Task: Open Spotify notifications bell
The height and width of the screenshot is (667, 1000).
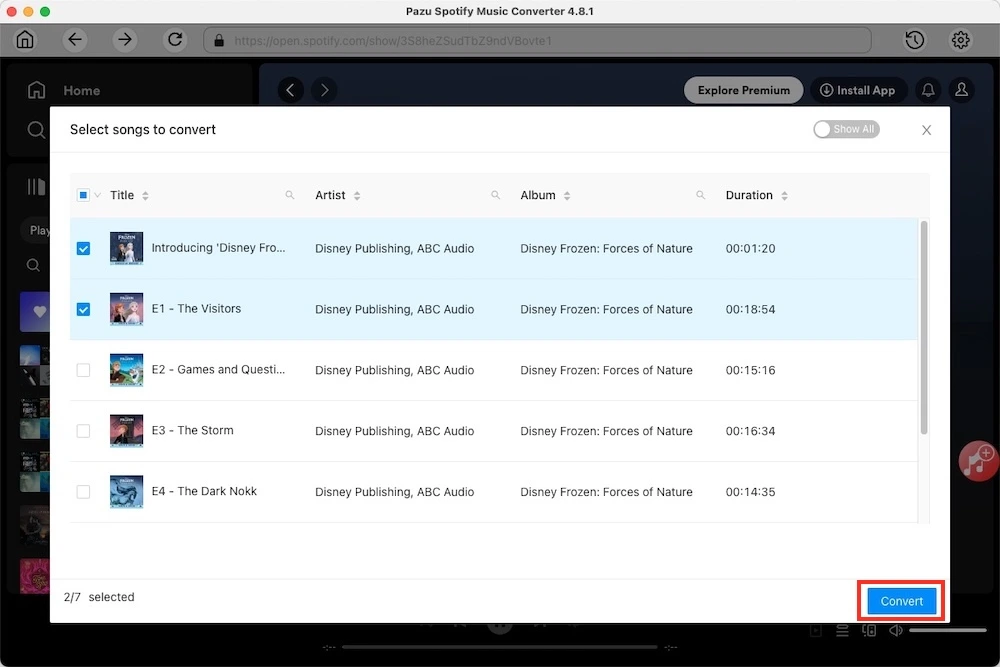Action: coord(927,90)
